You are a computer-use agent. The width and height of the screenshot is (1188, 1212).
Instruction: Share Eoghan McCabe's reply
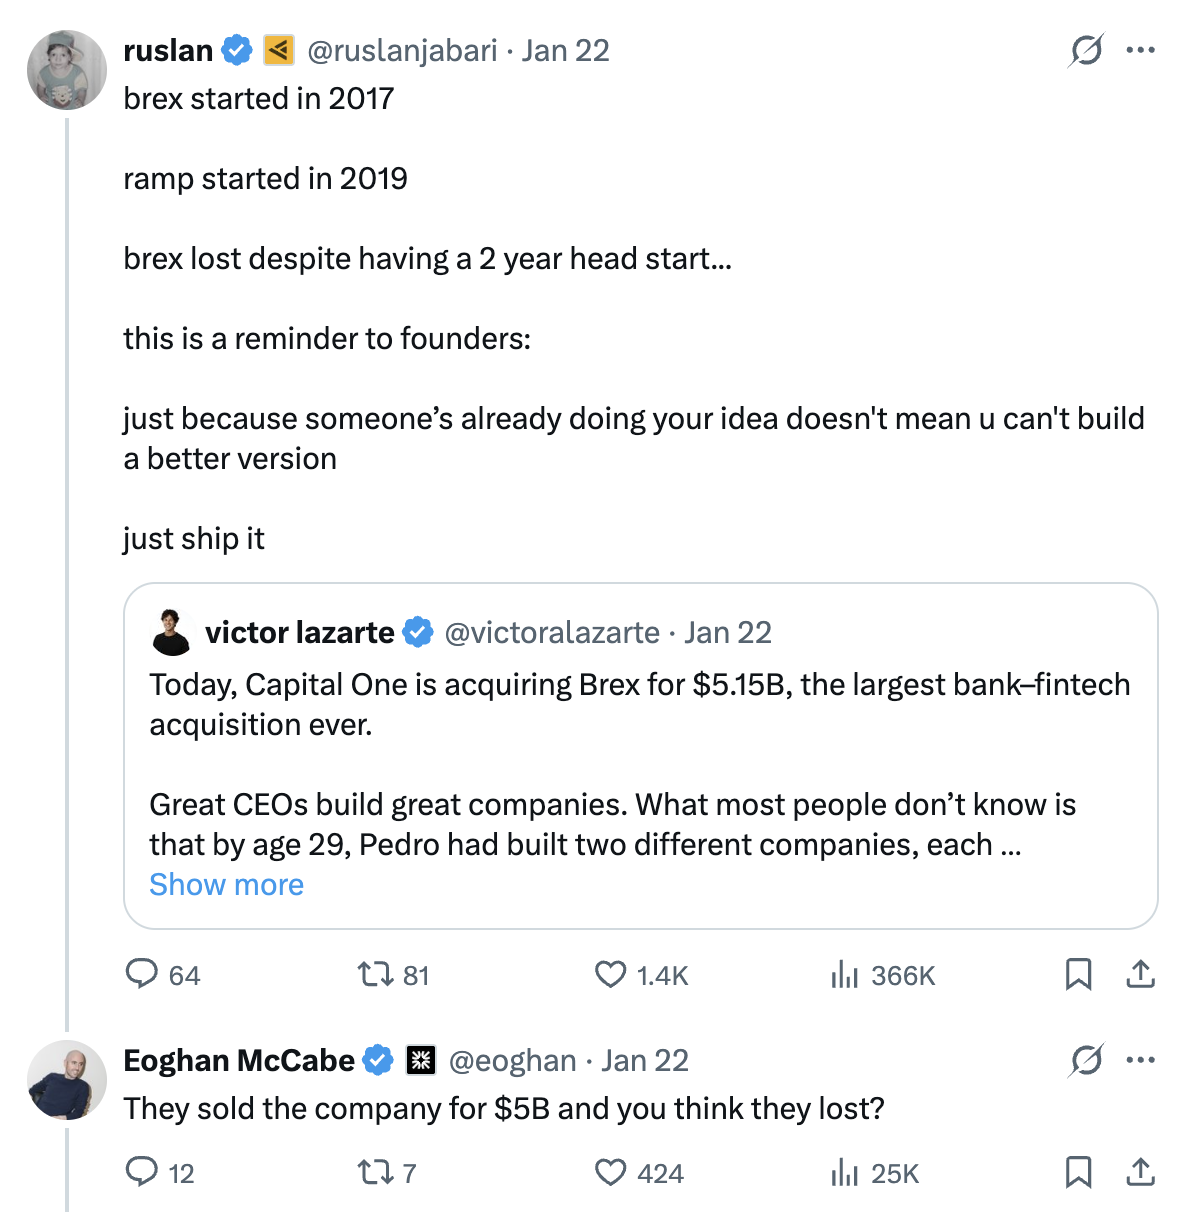(x=1140, y=1172)
